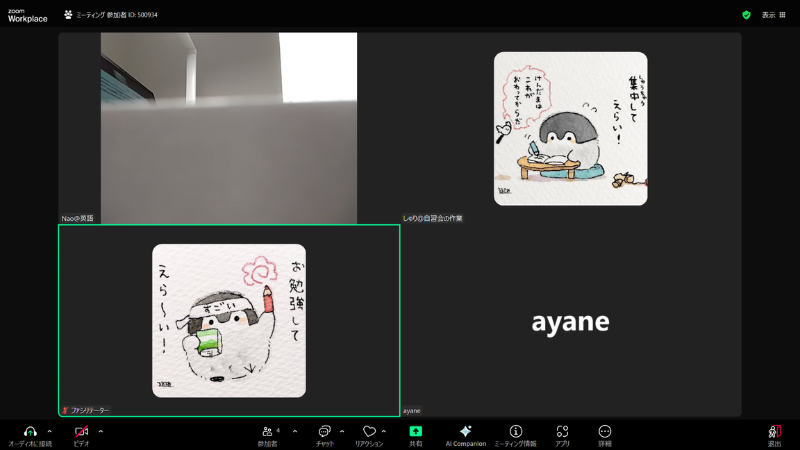The image size is (800, 450).
Task: Click the green encryption shield icon
Action: 746,15
